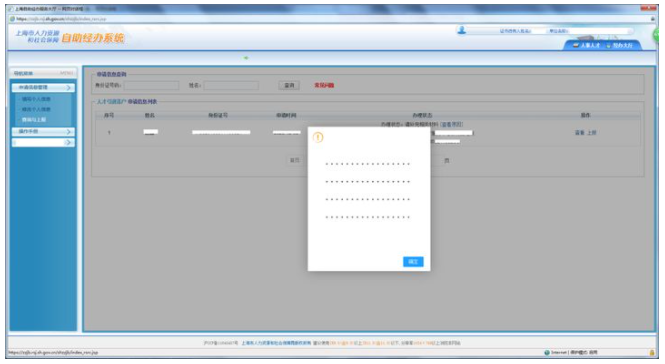Click the 姓名 name input field

coord(231,86)
